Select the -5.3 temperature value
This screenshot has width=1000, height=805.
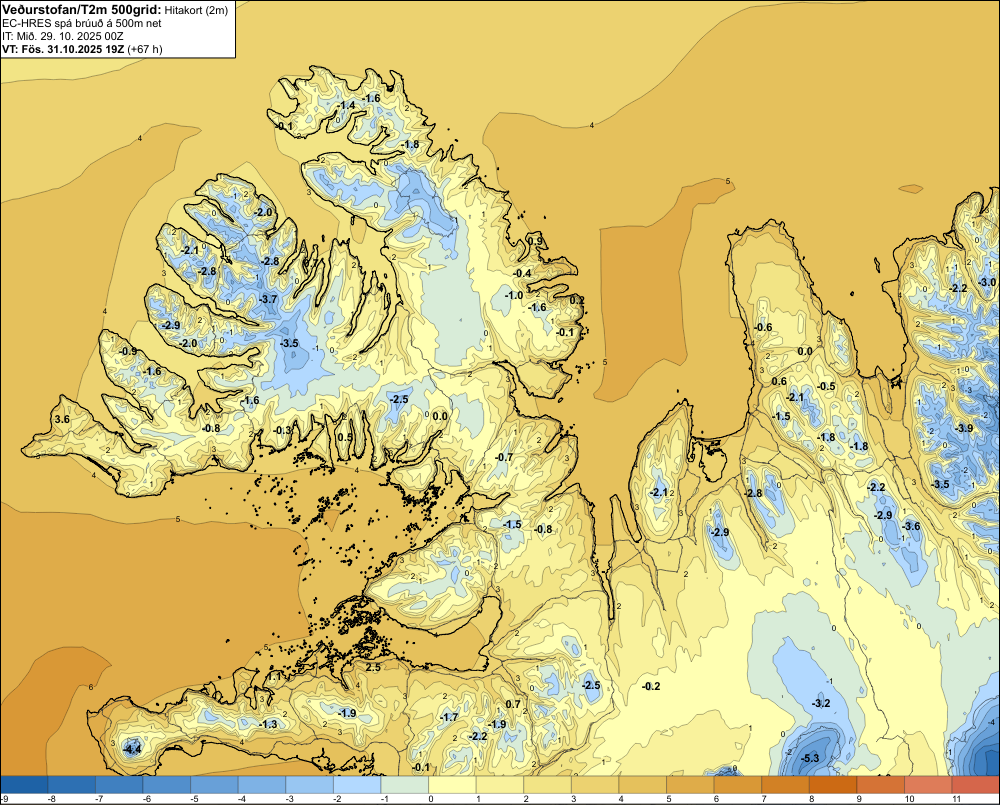tap(810, 758)
